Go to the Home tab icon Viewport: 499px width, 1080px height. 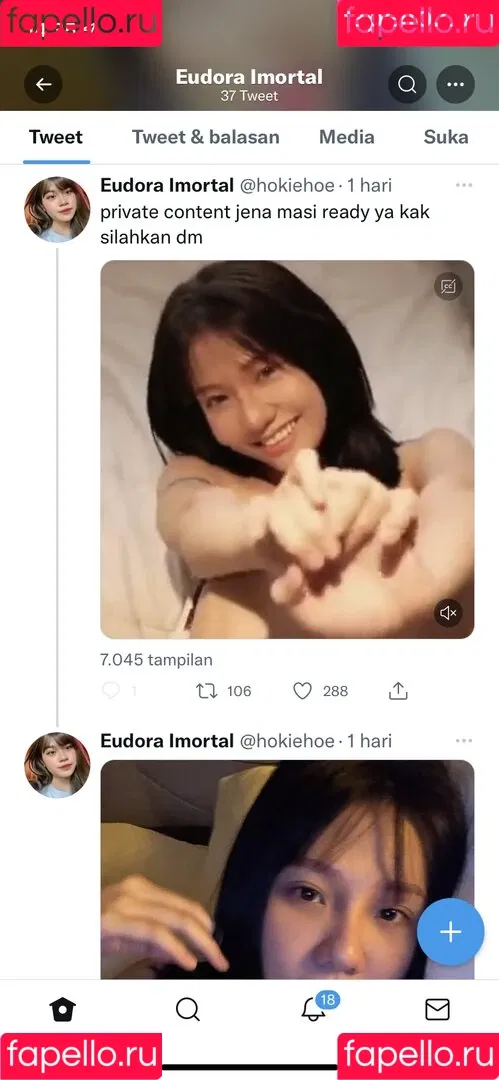click(63, 1010)
